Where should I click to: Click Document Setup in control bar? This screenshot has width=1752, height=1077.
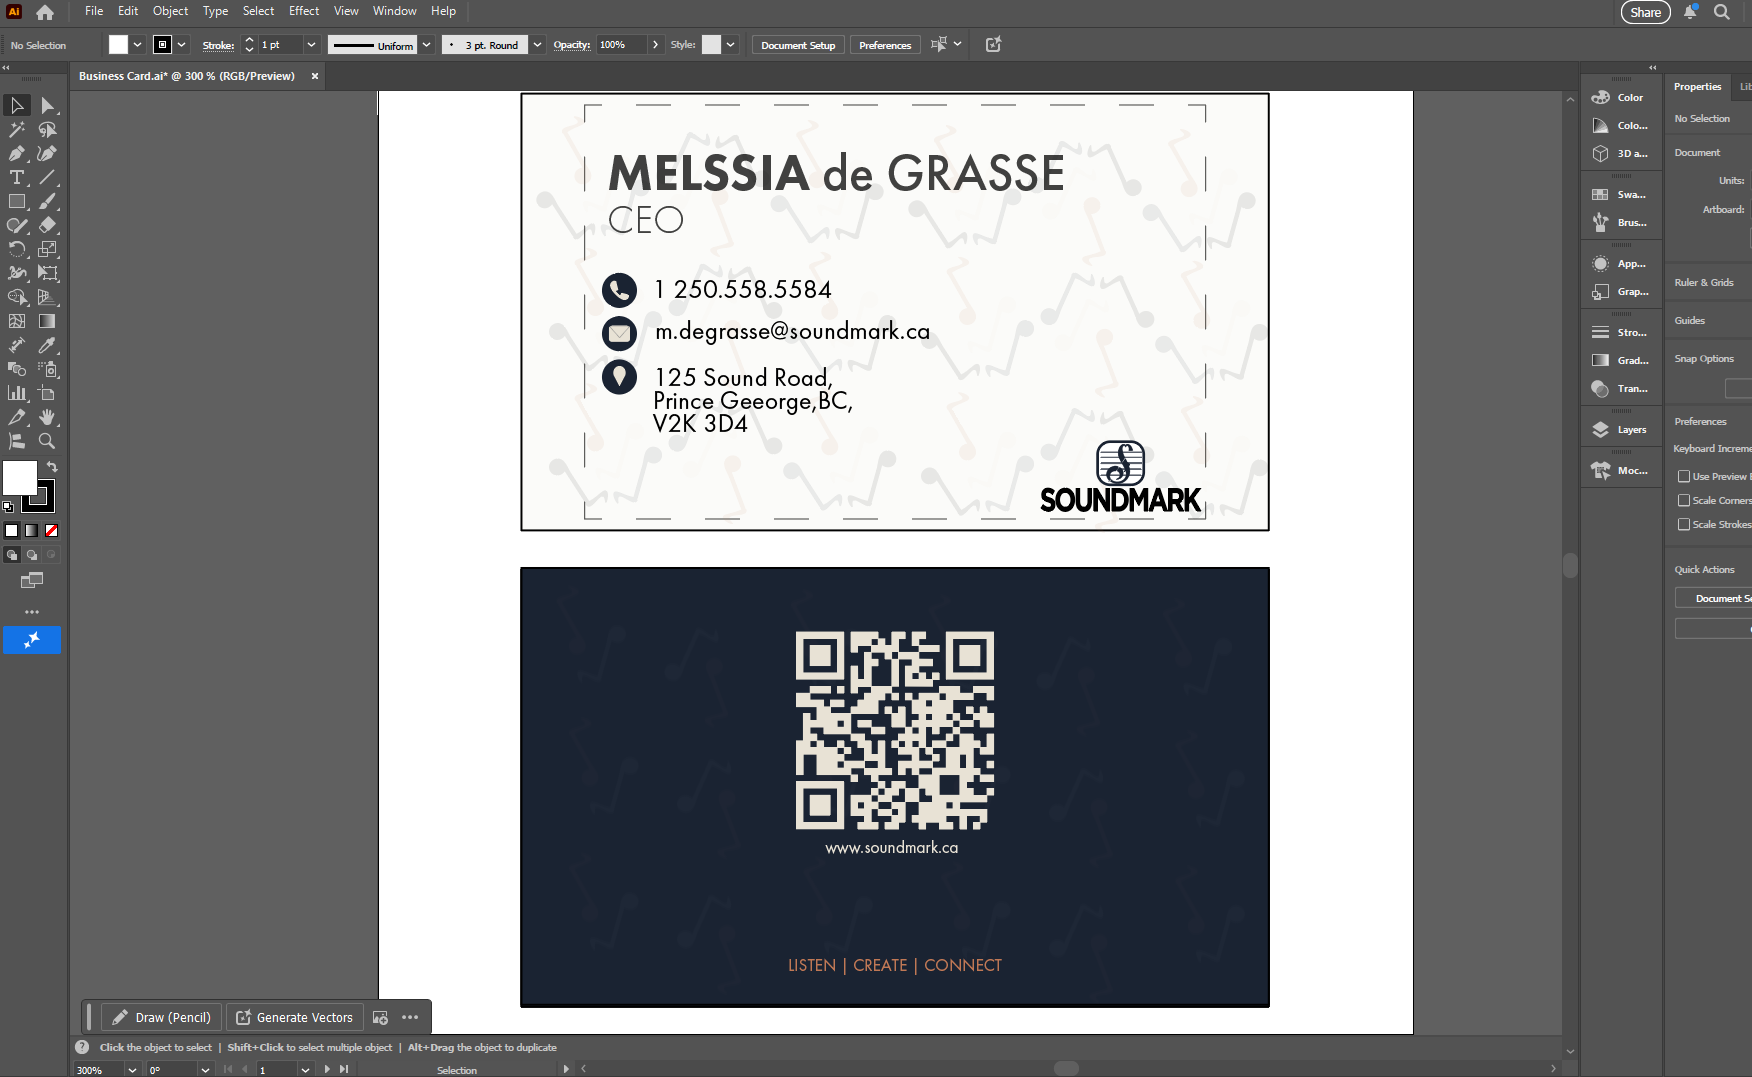coord(798,45)
